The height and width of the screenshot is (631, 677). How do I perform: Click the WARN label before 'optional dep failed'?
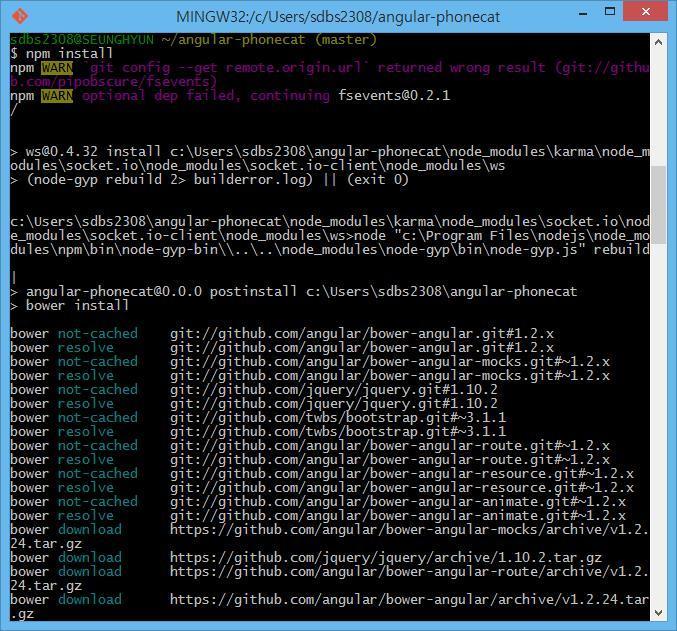pos(57,95)
